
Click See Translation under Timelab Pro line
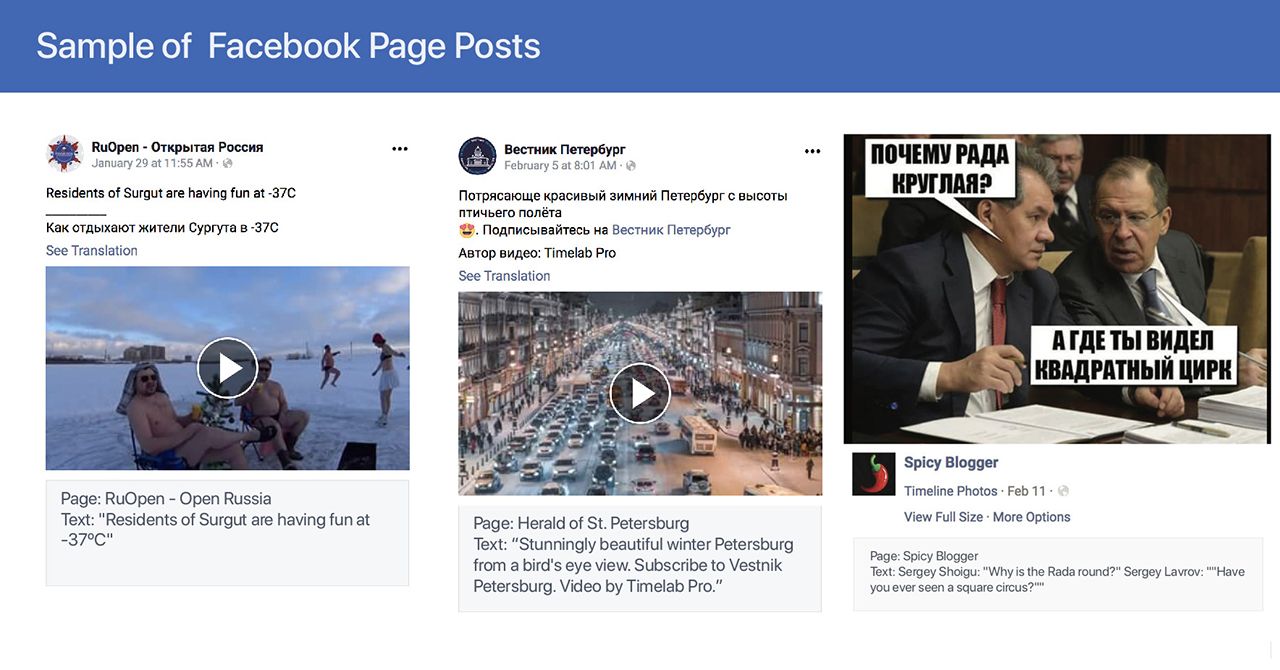[x=504, y=276]
